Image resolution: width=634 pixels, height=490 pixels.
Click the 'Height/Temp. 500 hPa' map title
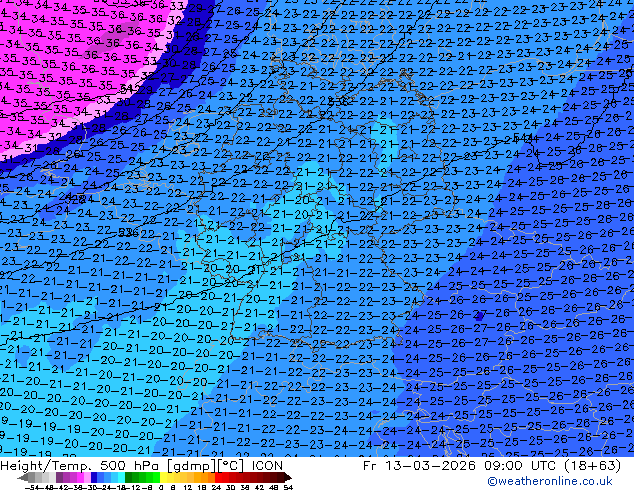[78, 466]
